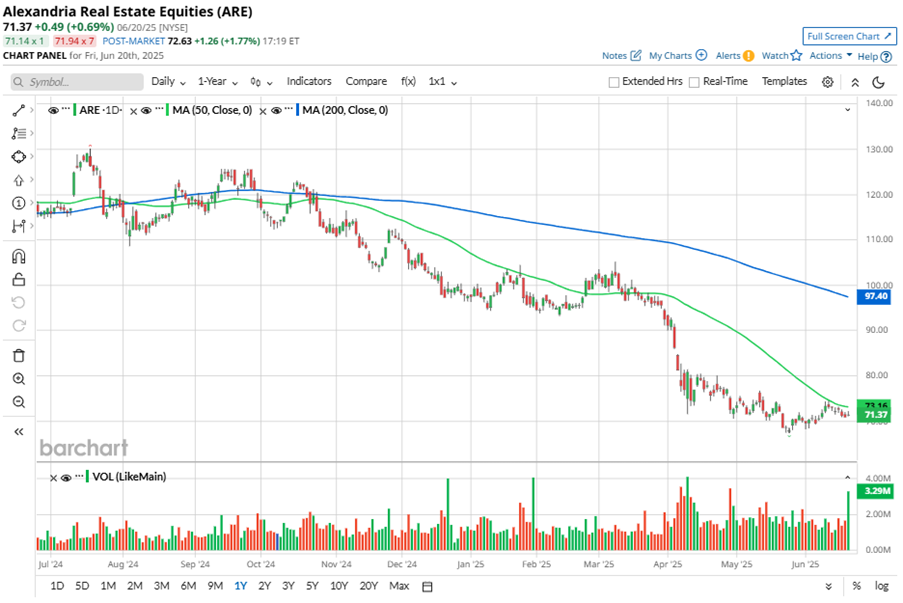The width and height of the screenshot is (903, 603).
Task: Hide the MA (50, Close, 0) line
Action: [x=146, y=111]
